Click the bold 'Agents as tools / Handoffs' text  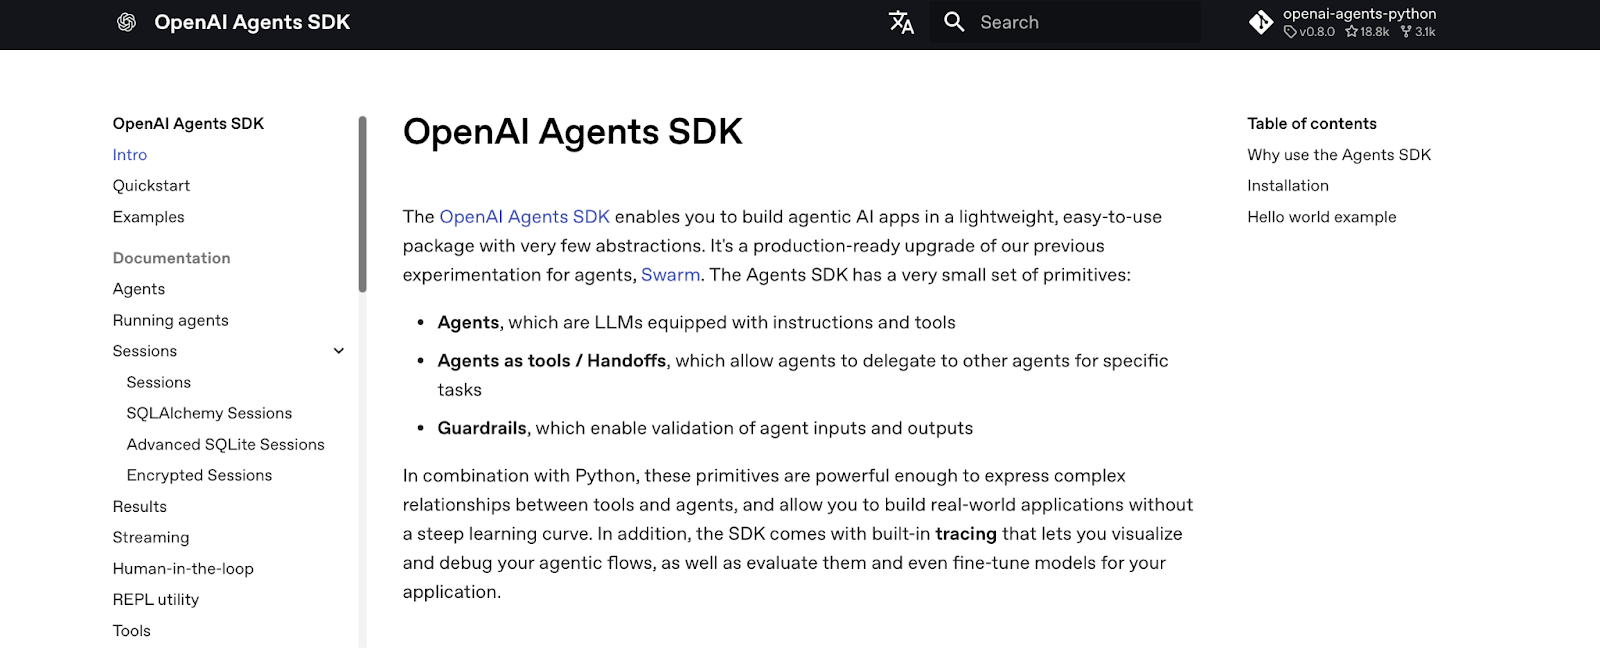coord(552,361)
